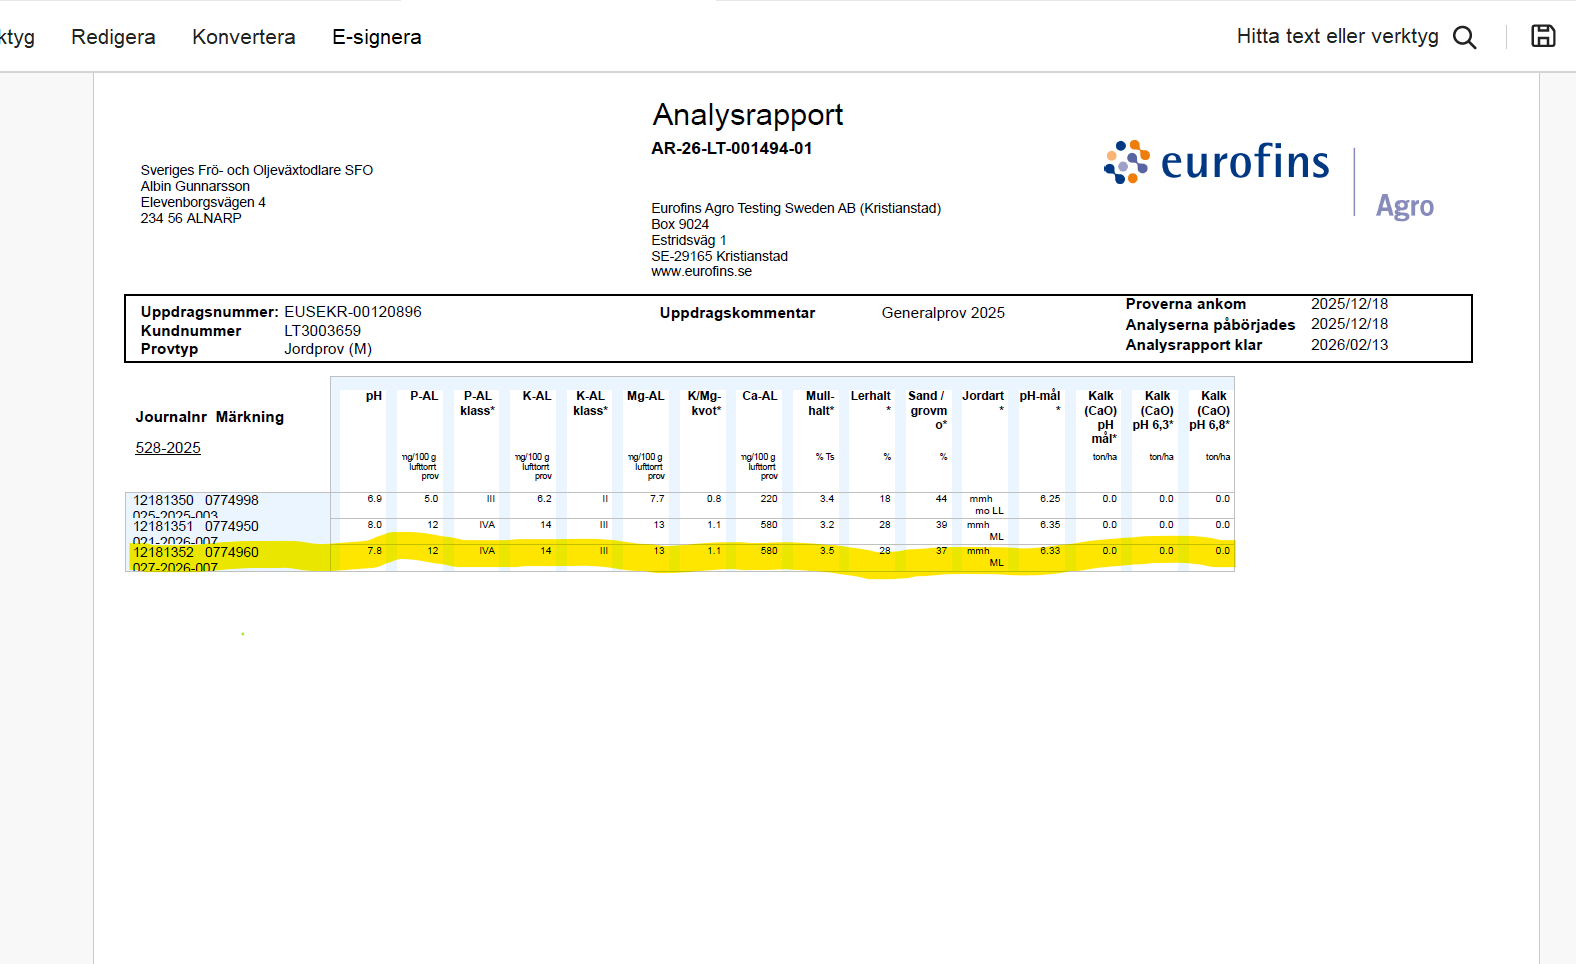The image size is (1576, 964).
Task: Follow the underlined 528-2025 link
Action: (x=168, y=448)
